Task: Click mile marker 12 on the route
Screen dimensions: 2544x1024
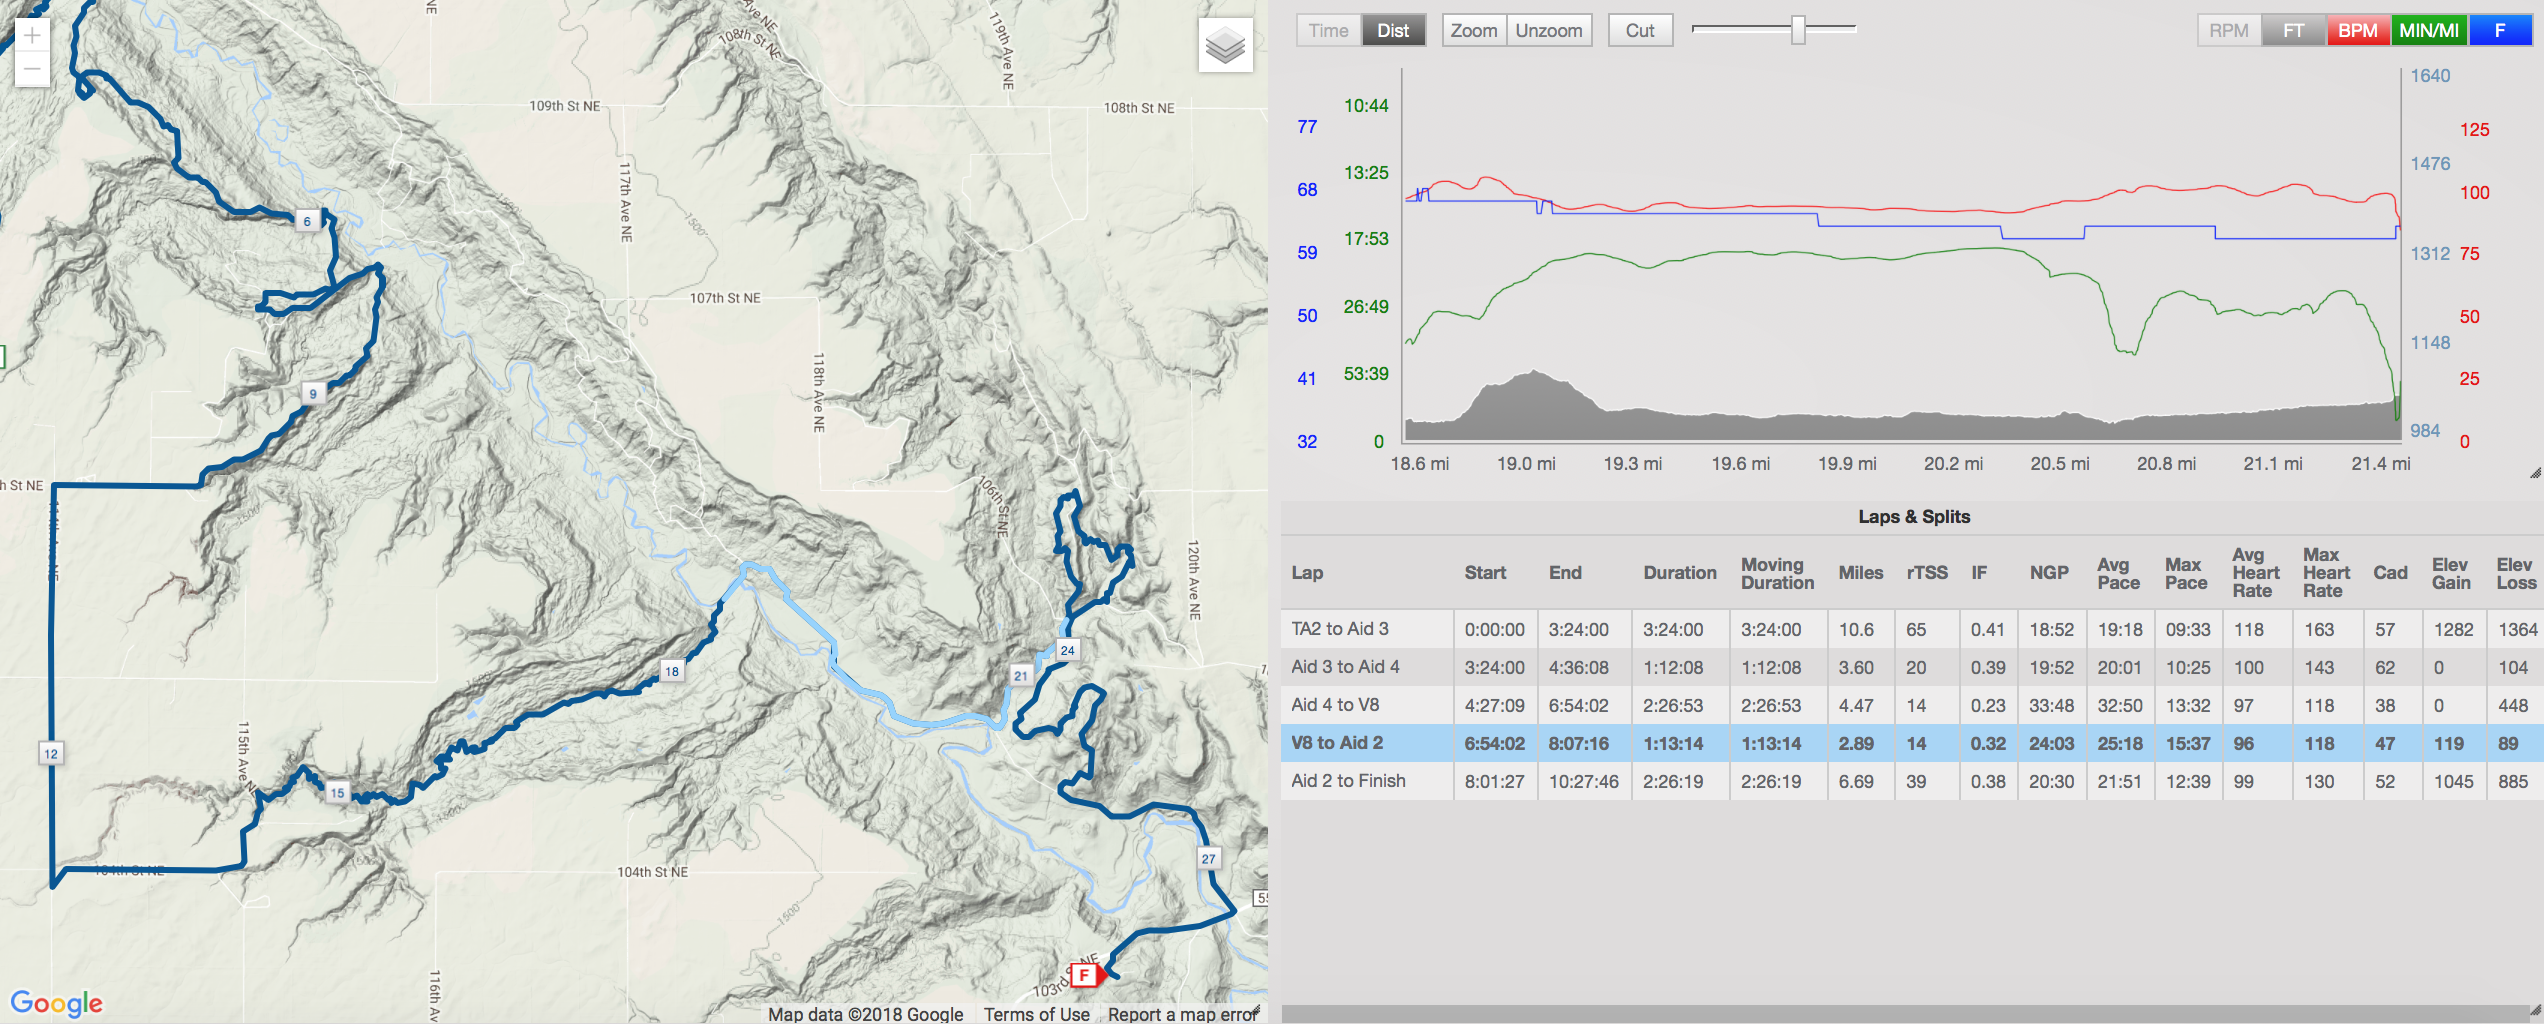Action: coord(51,753)
